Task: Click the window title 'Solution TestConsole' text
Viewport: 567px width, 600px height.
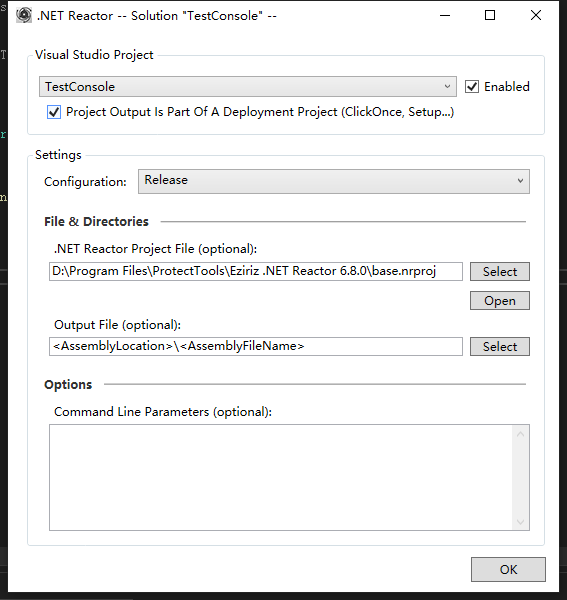Action: tap(197, 16)
